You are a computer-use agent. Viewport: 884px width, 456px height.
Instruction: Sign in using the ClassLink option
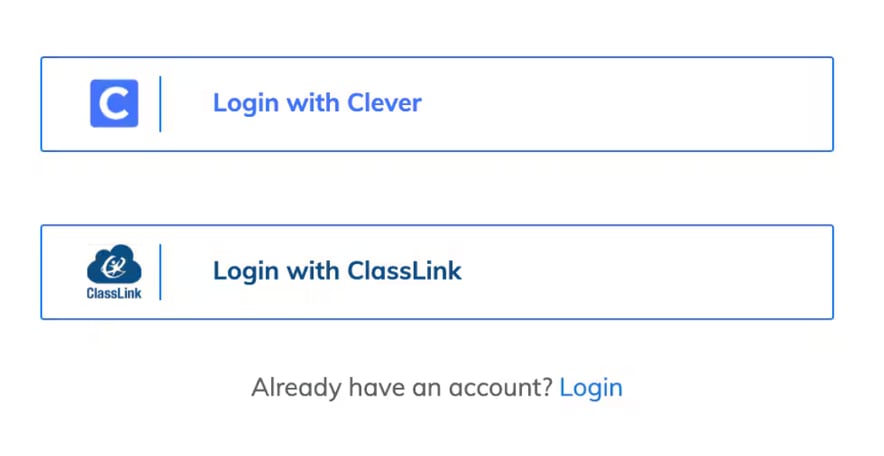point(437,272)
